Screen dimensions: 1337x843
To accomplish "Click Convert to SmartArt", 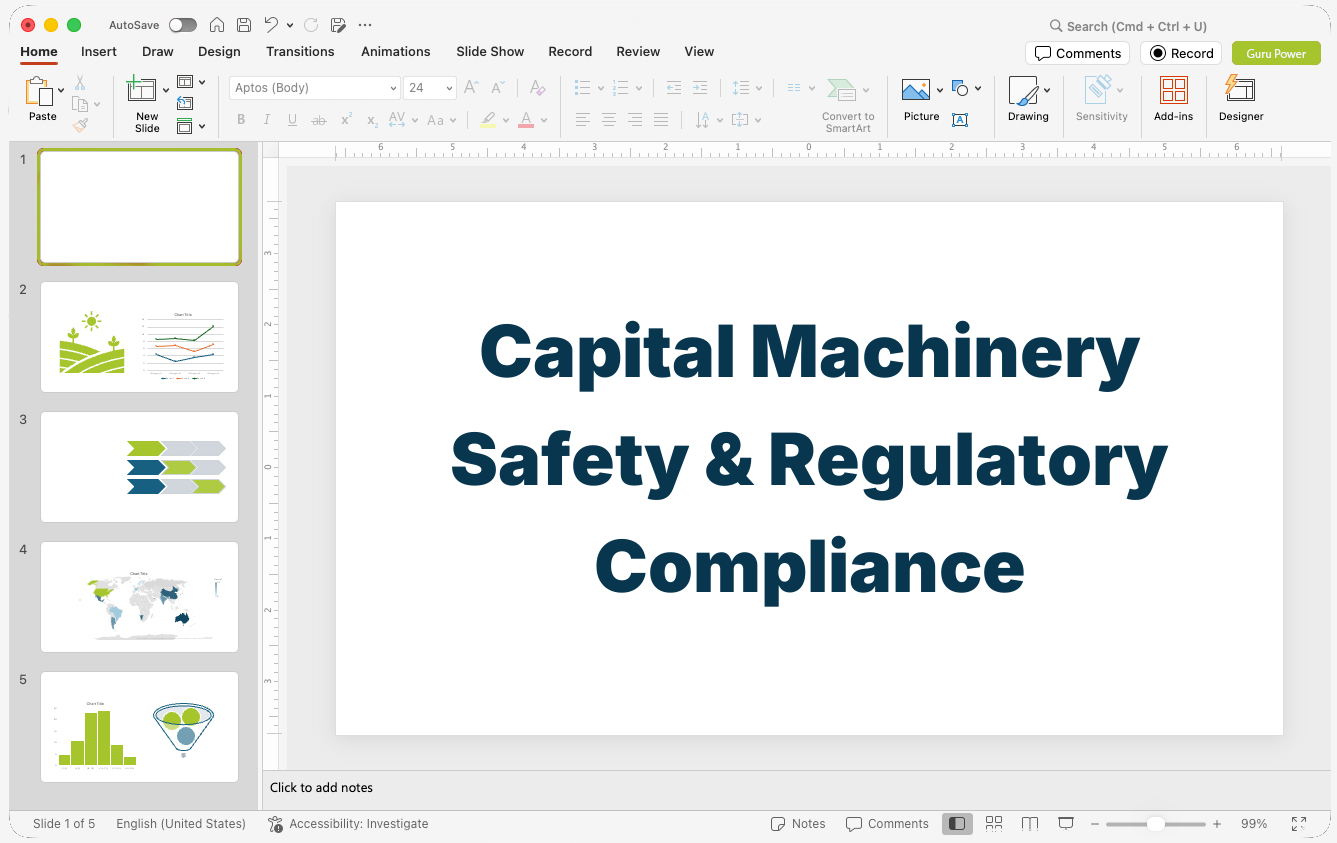I will [848, 105].
